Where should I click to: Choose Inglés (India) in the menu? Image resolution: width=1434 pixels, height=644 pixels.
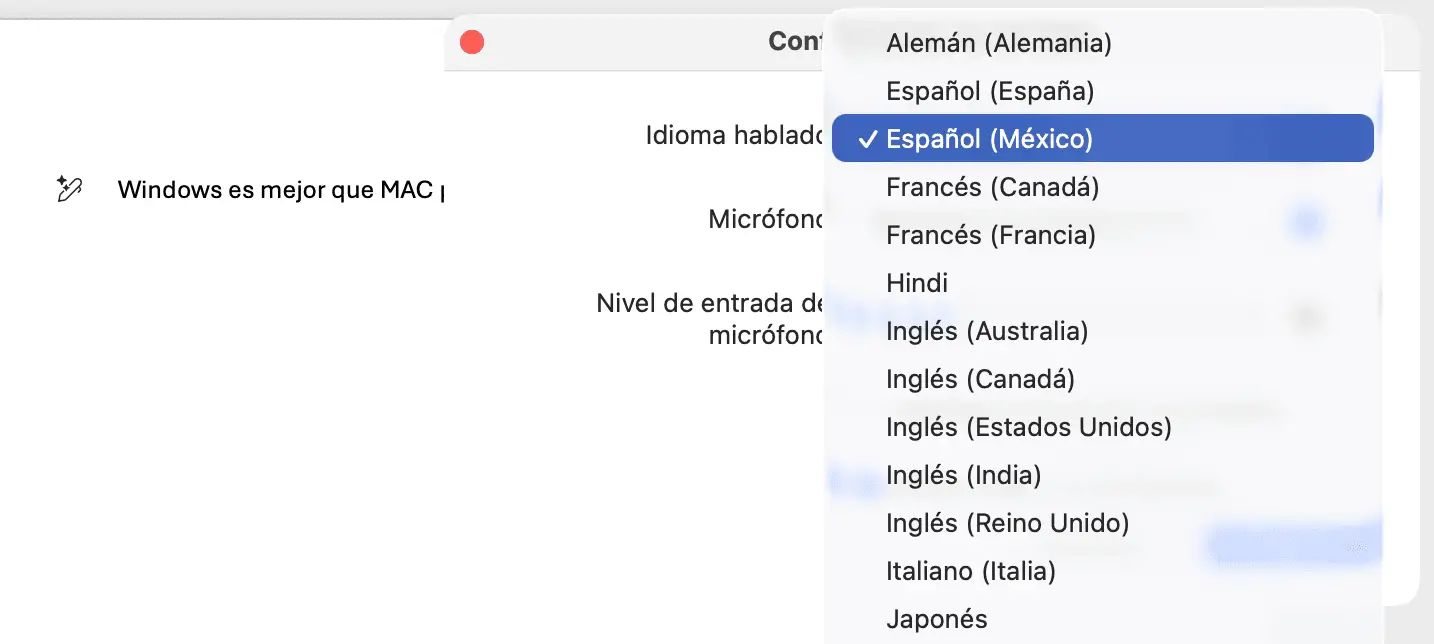[x=963, y=475]
